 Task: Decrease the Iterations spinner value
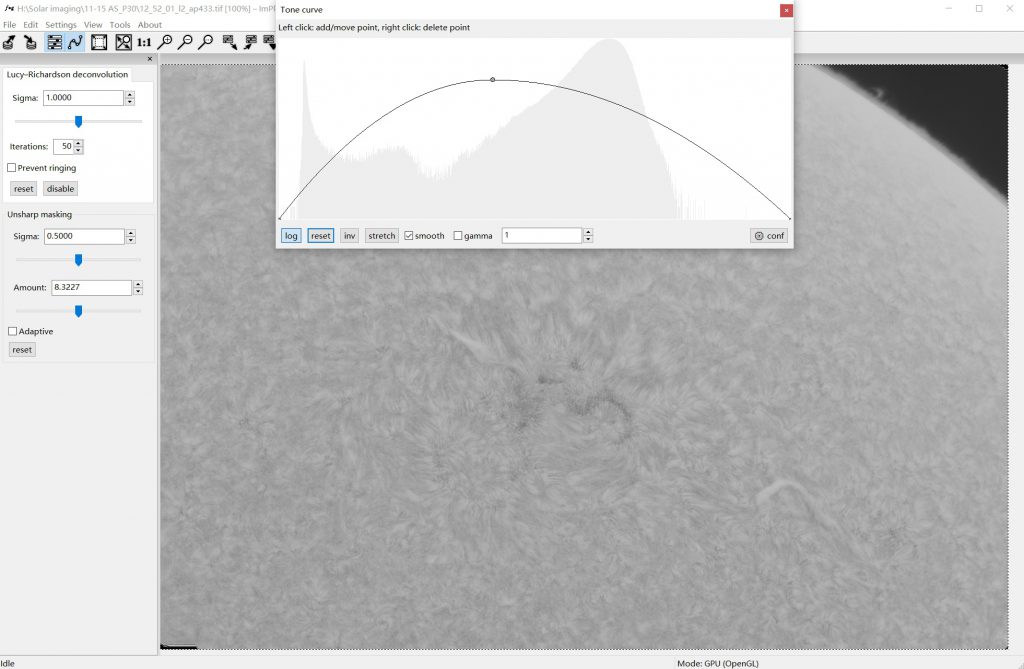click(79, 150)
